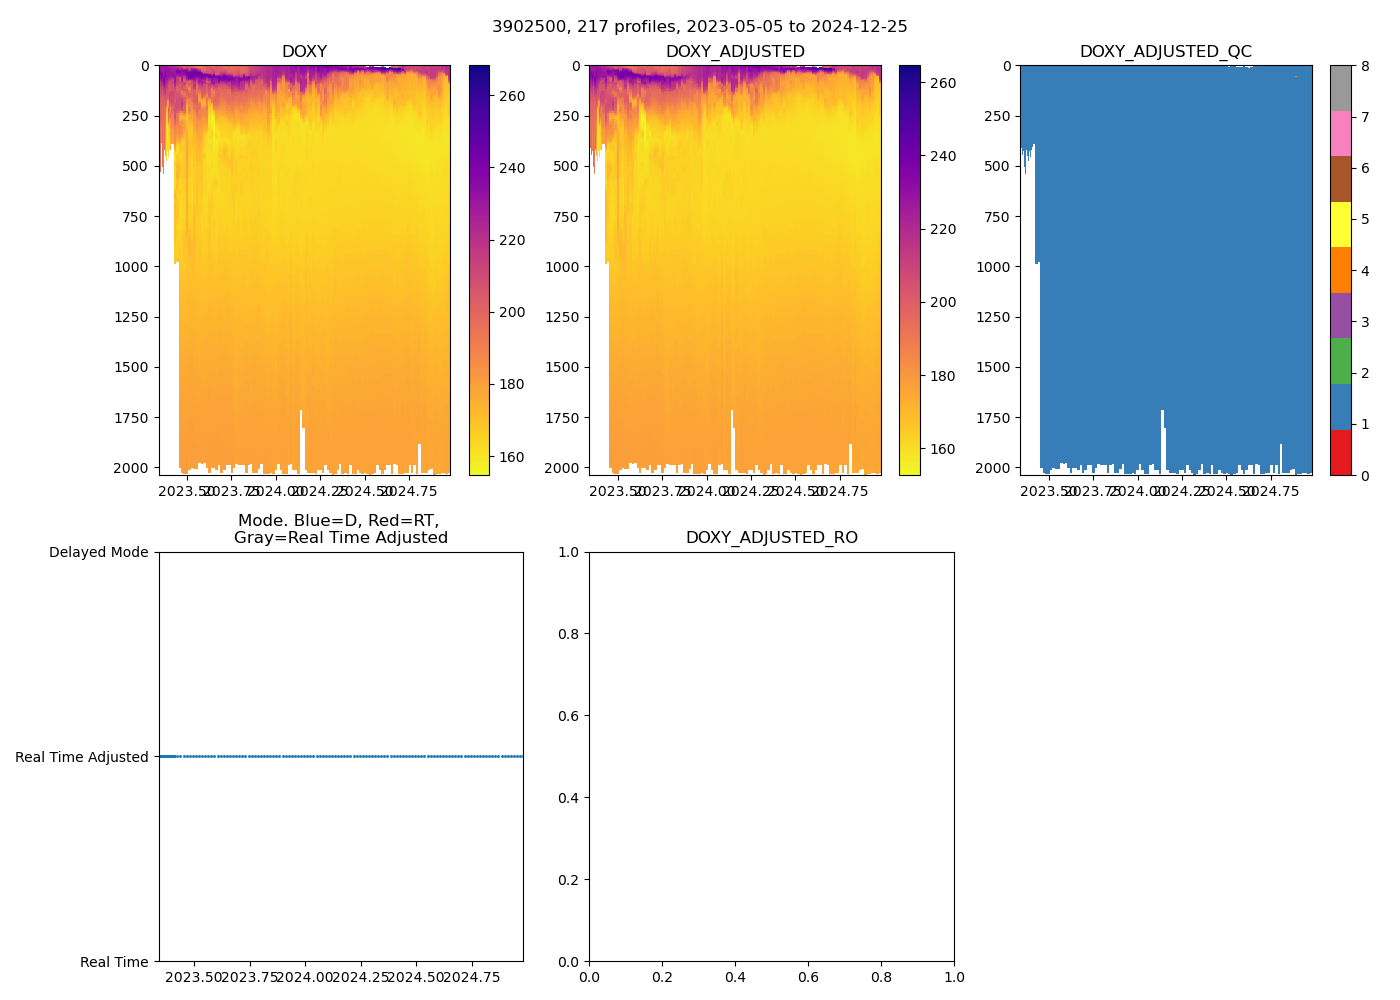
Task: Click the DOXY_ADJUSTED_RO plot title
Action: [x=771, y=538]
